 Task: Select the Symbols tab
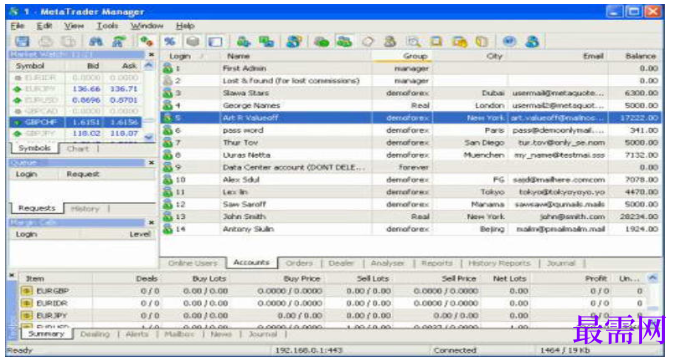point(35,148)
